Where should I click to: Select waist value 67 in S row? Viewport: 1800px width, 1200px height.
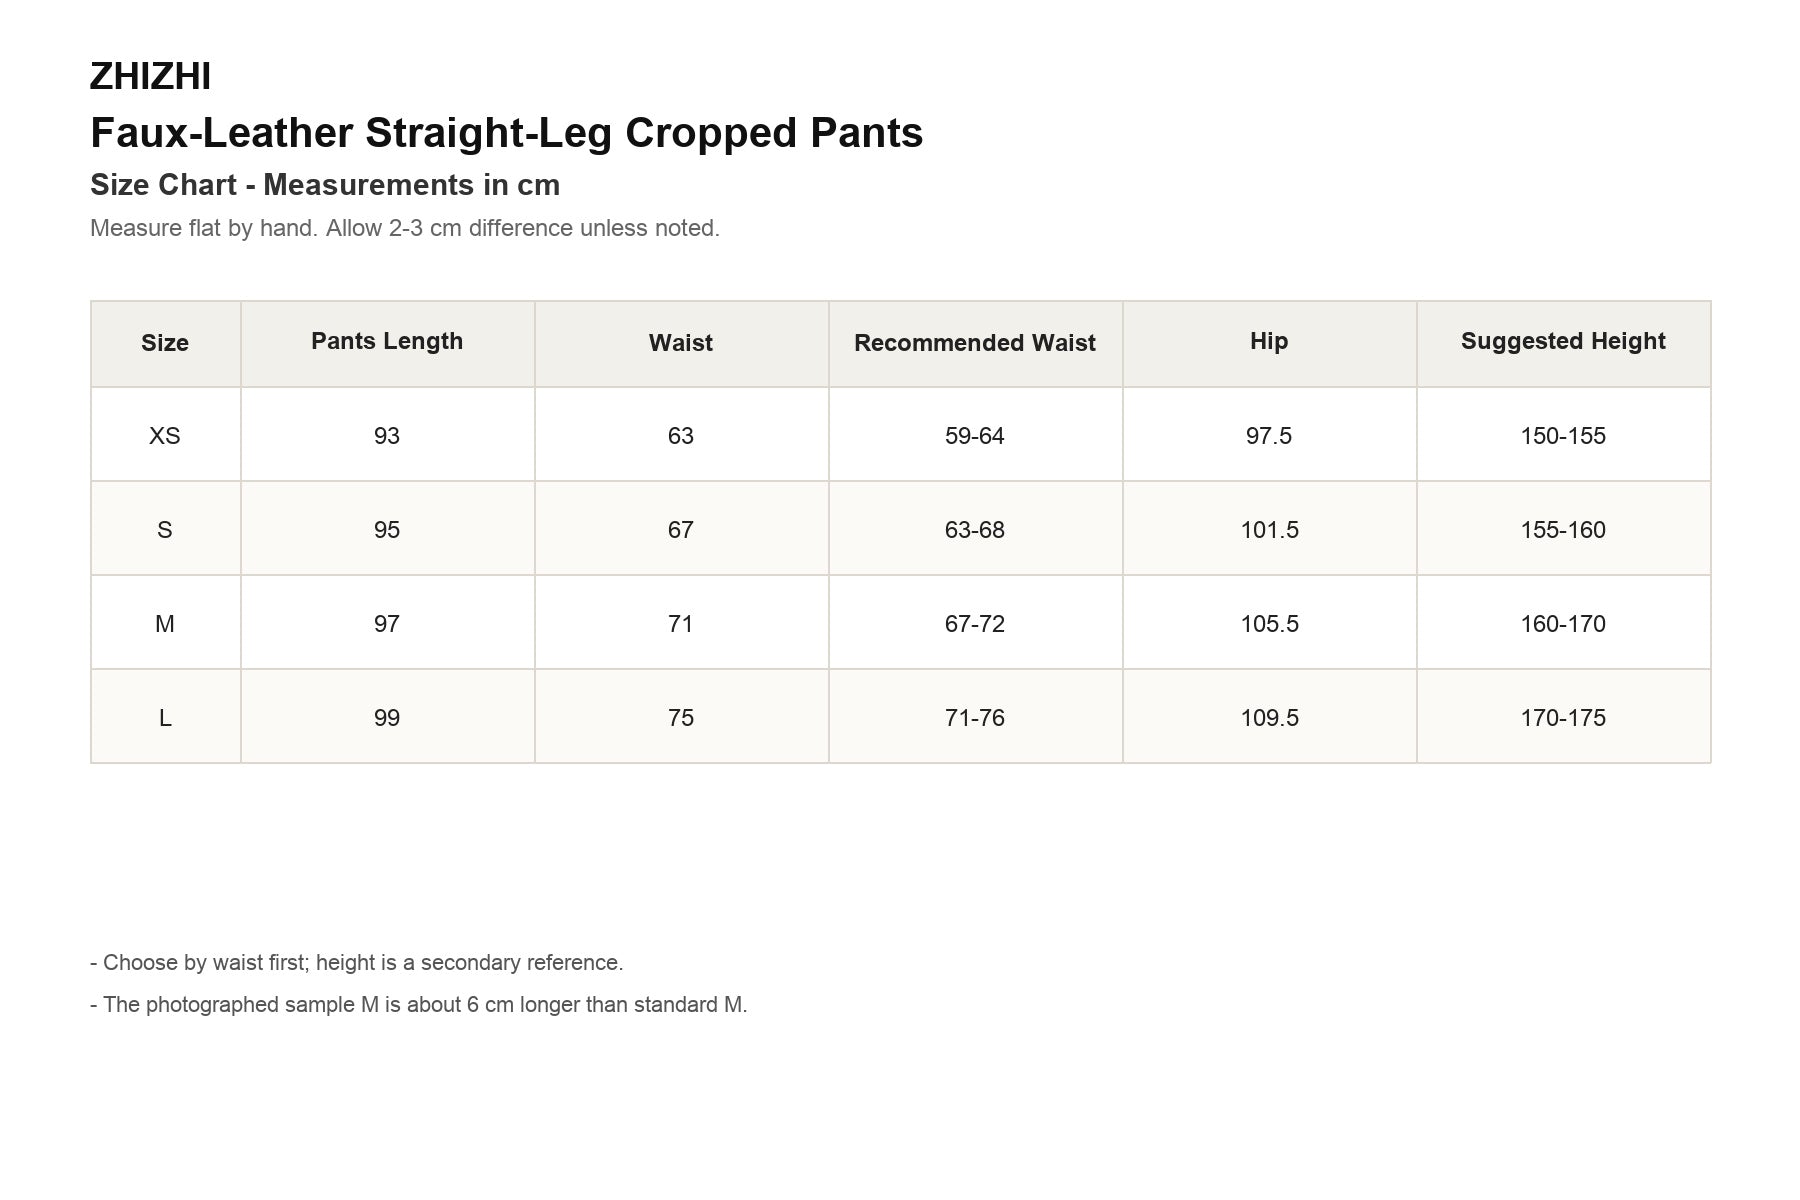point(681,530)
